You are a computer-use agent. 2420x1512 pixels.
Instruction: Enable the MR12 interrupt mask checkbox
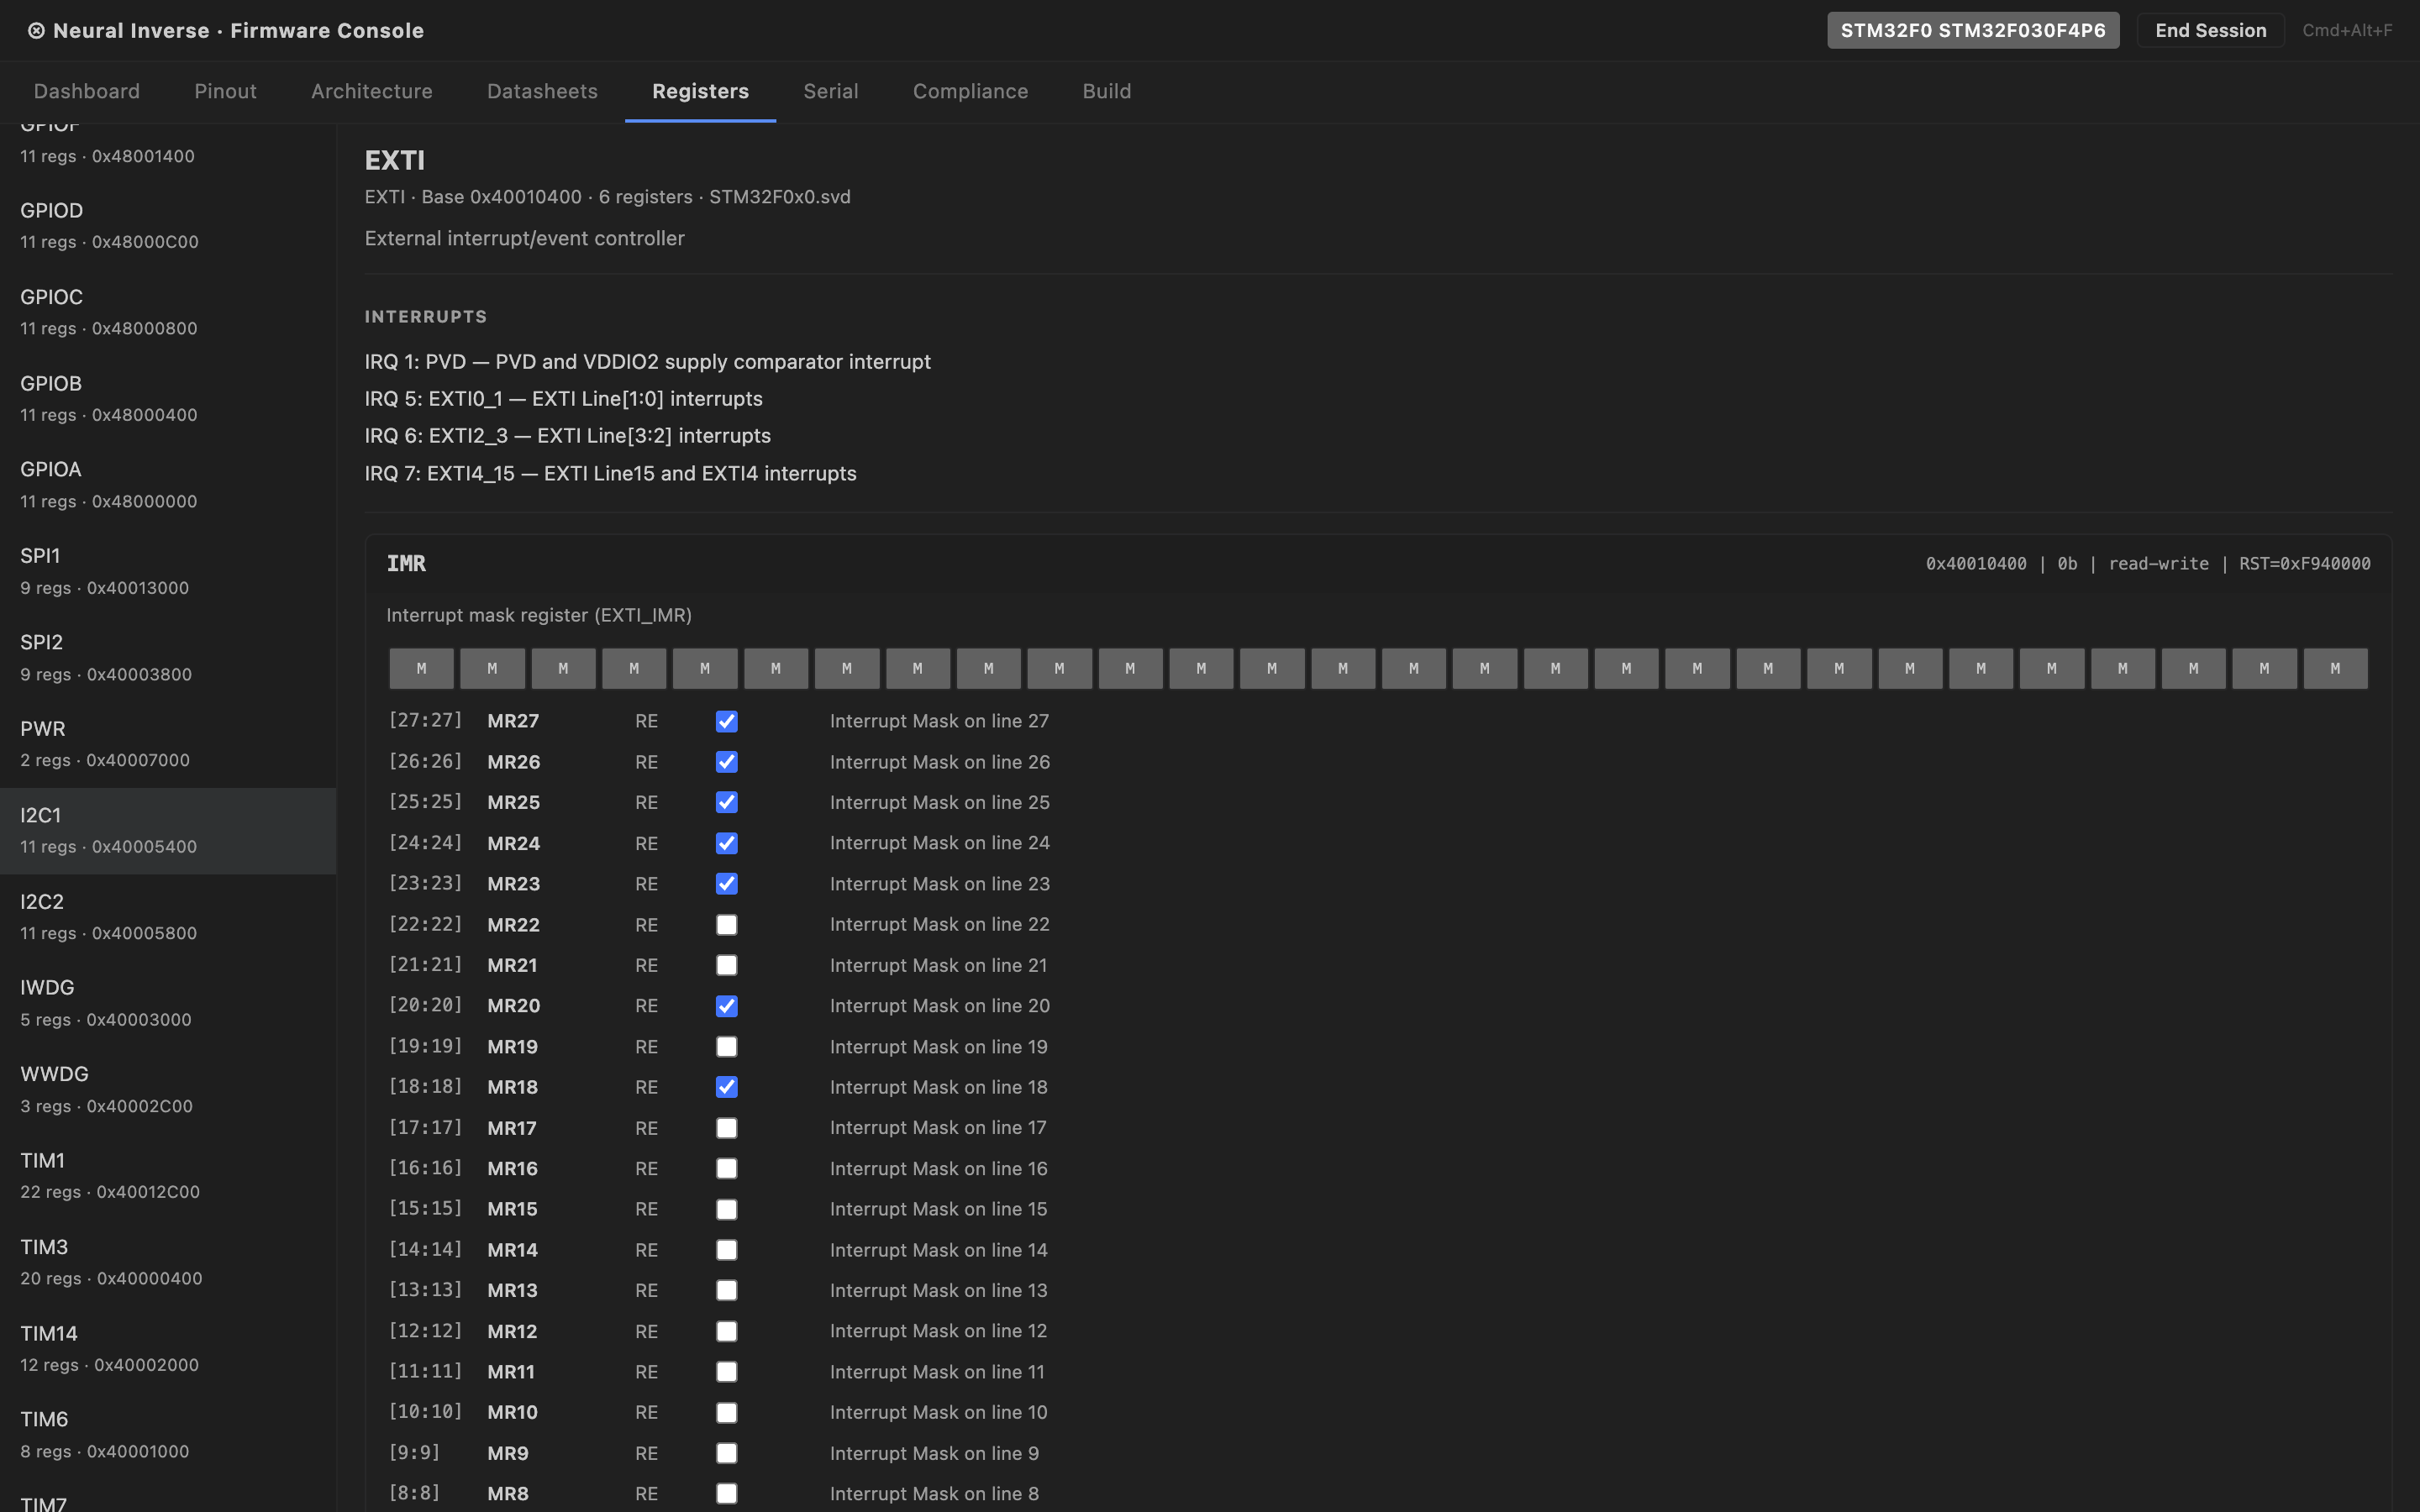coord(727,1331)
